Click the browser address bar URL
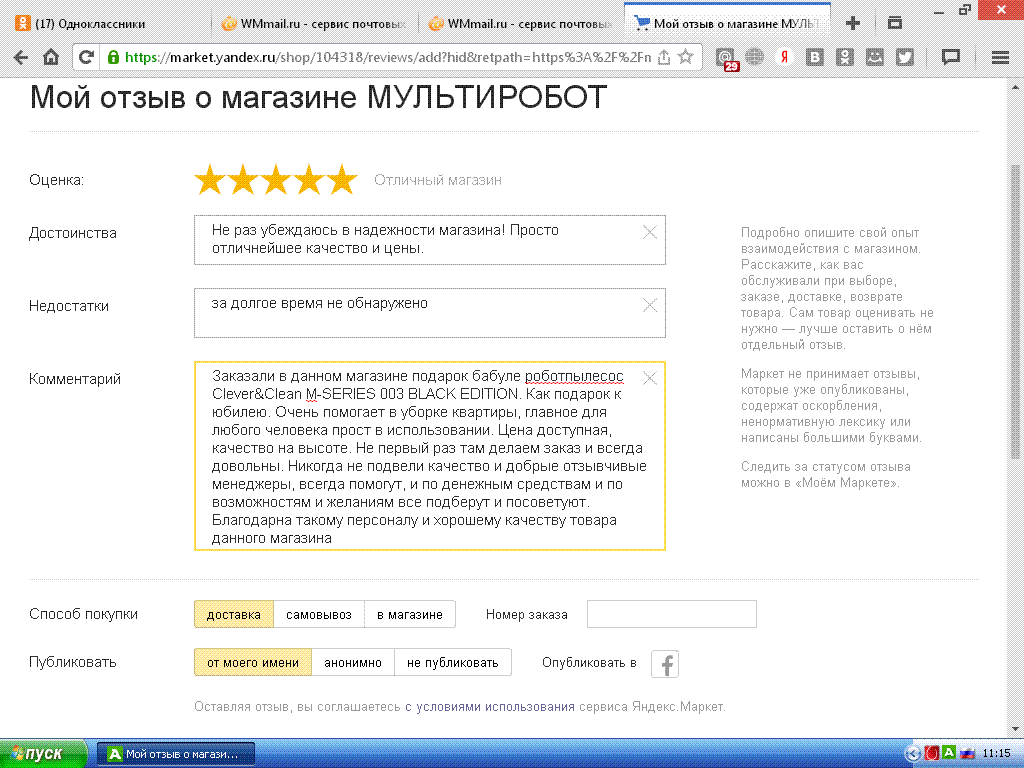 (388, 57)
